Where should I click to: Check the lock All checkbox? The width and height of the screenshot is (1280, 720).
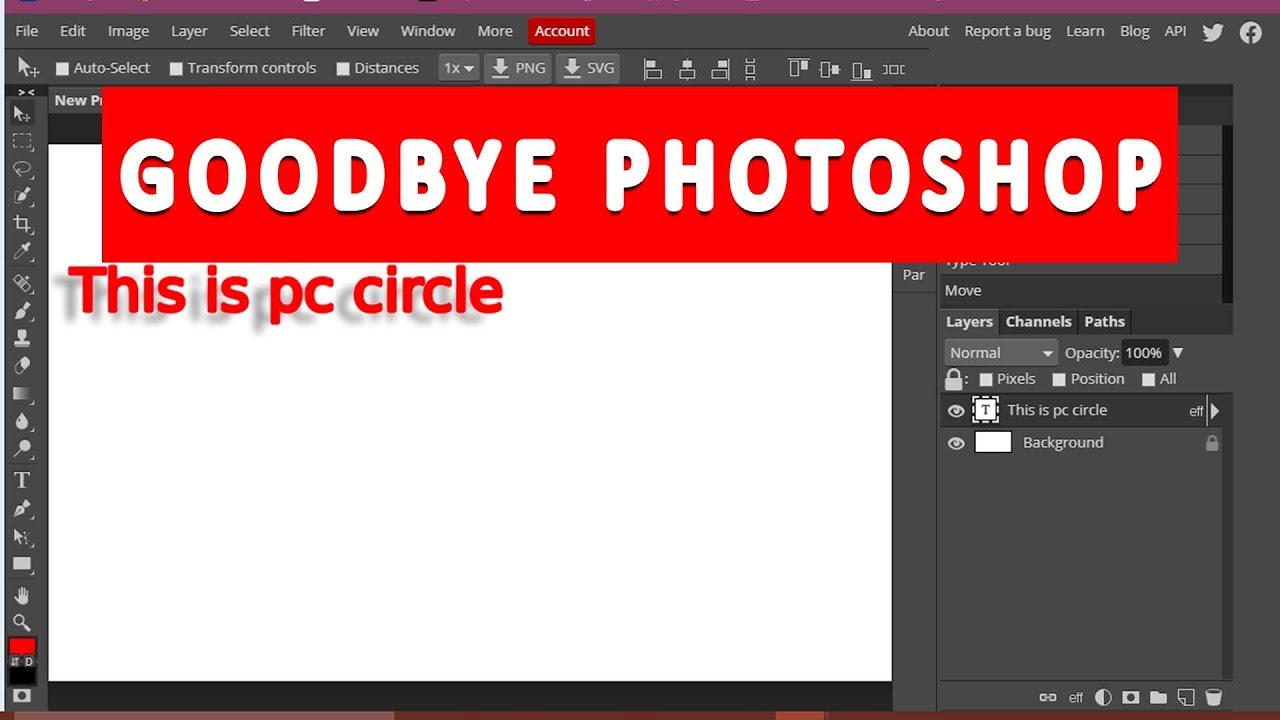[x=1149, y=380]
